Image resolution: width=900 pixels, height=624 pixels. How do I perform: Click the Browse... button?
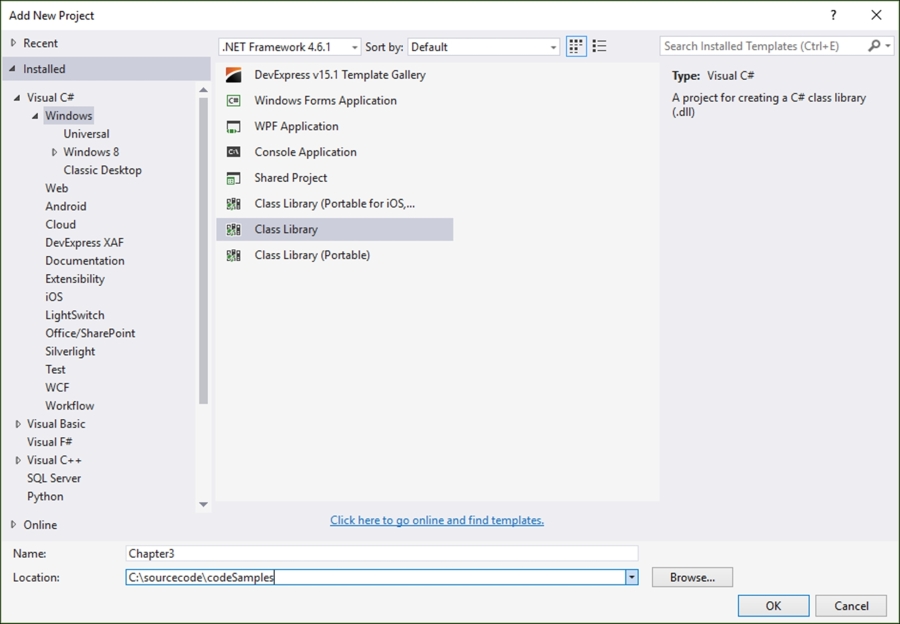pos(692,578)
